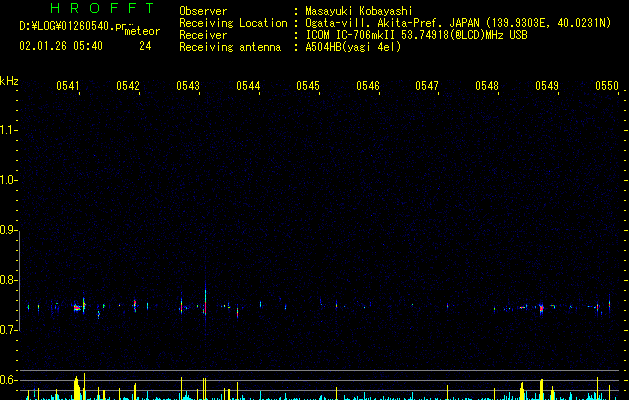Click the meteor echo near 0550

609,305
